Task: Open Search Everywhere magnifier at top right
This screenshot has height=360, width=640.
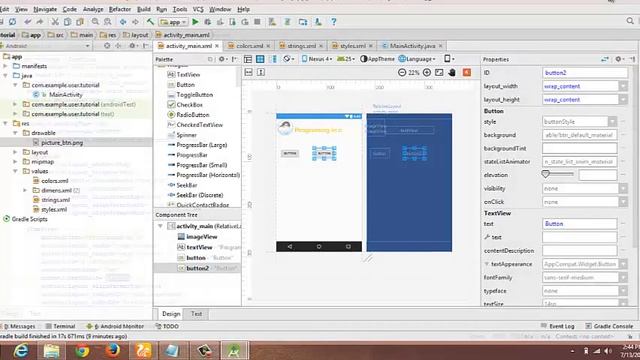Action: 630,21
